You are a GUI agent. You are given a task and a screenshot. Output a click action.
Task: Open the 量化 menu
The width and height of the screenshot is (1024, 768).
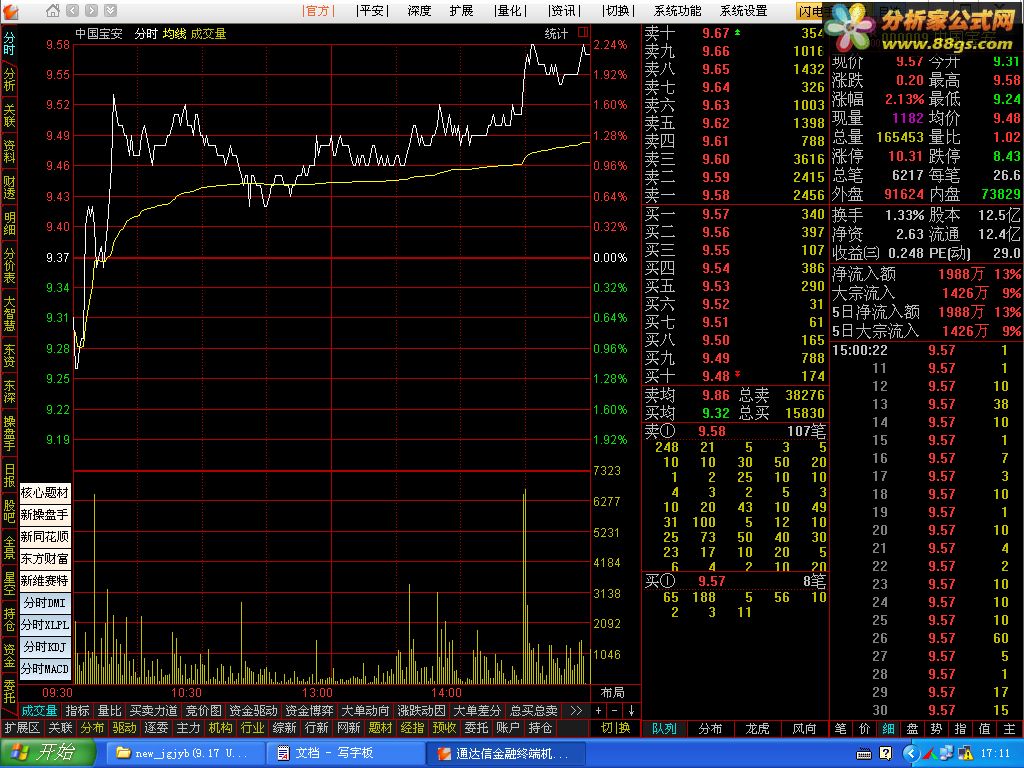510,10
